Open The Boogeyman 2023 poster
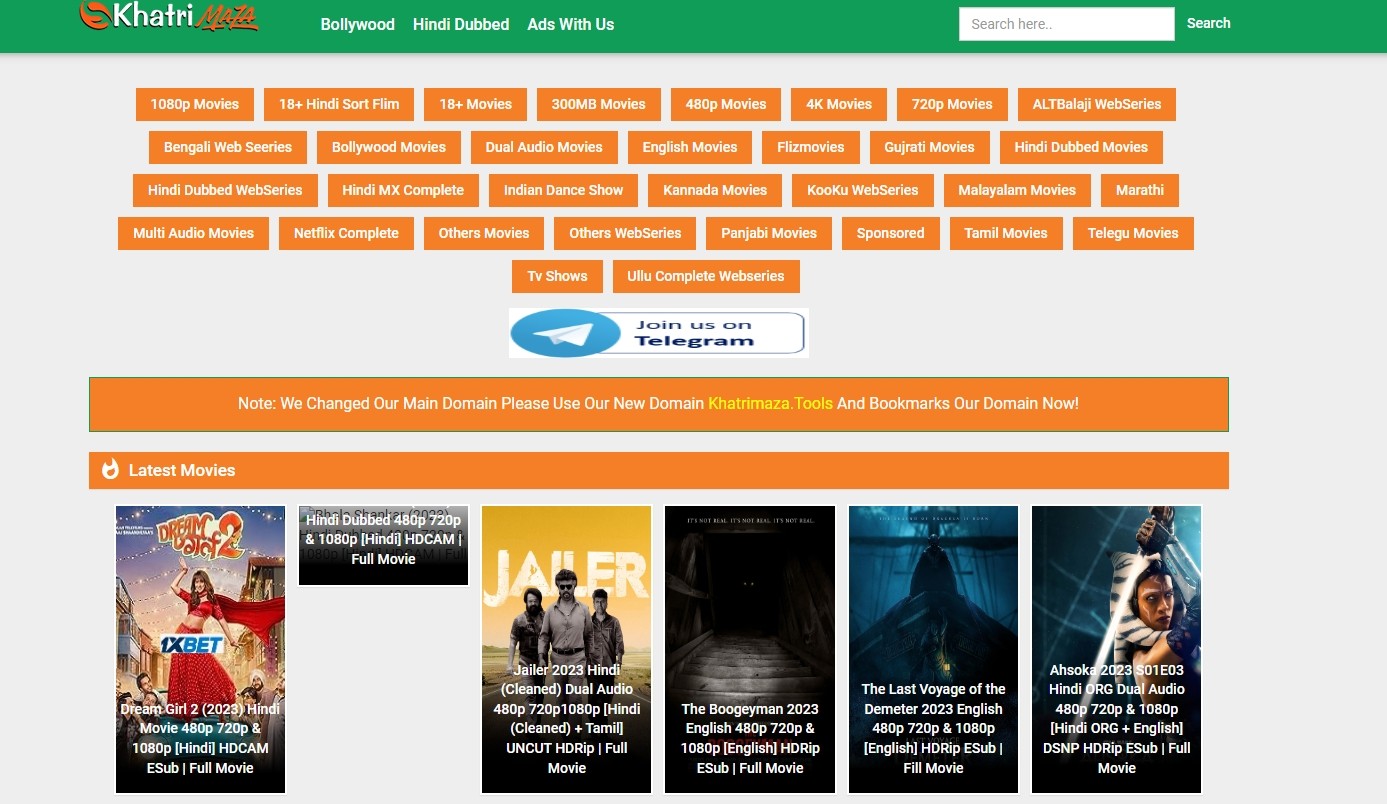1387x804 pixels. [x=750, y=650]
